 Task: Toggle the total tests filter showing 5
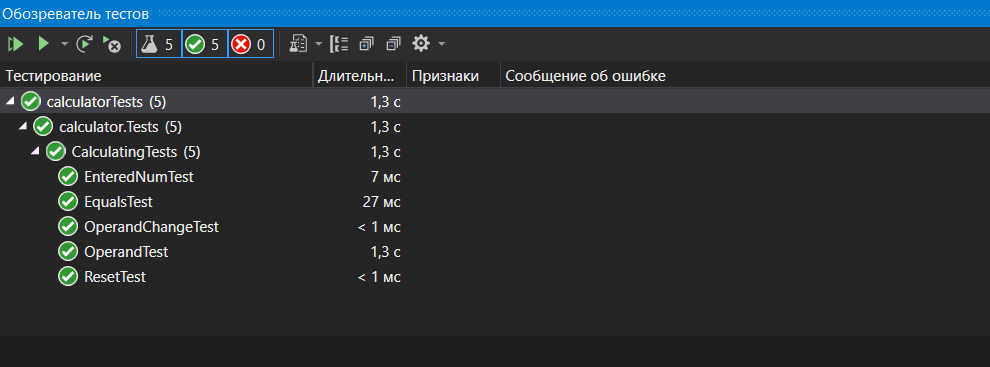[x=158, y=44]
